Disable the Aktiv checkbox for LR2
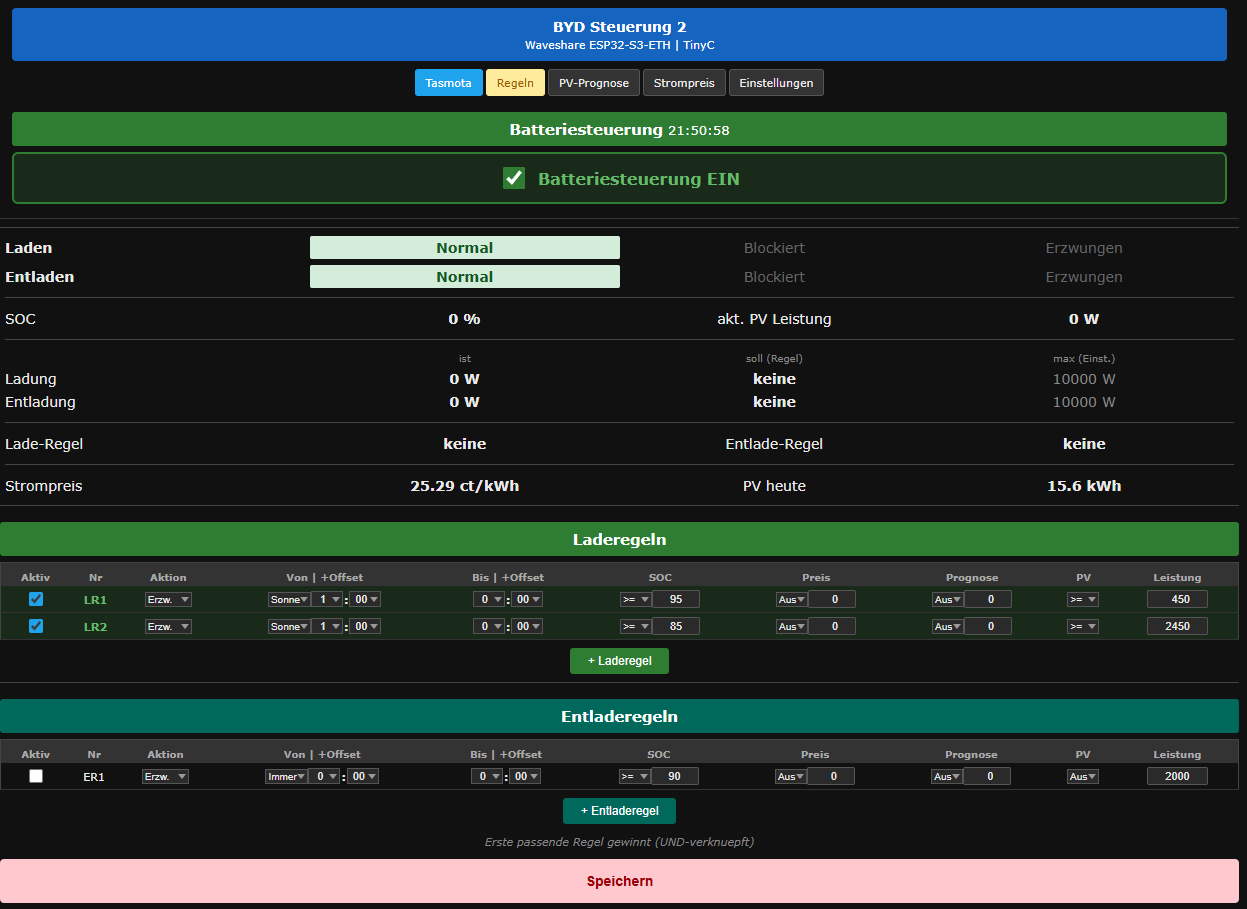Image resolution: width=1247 pixels, height=909 pixels. (36, 626)
